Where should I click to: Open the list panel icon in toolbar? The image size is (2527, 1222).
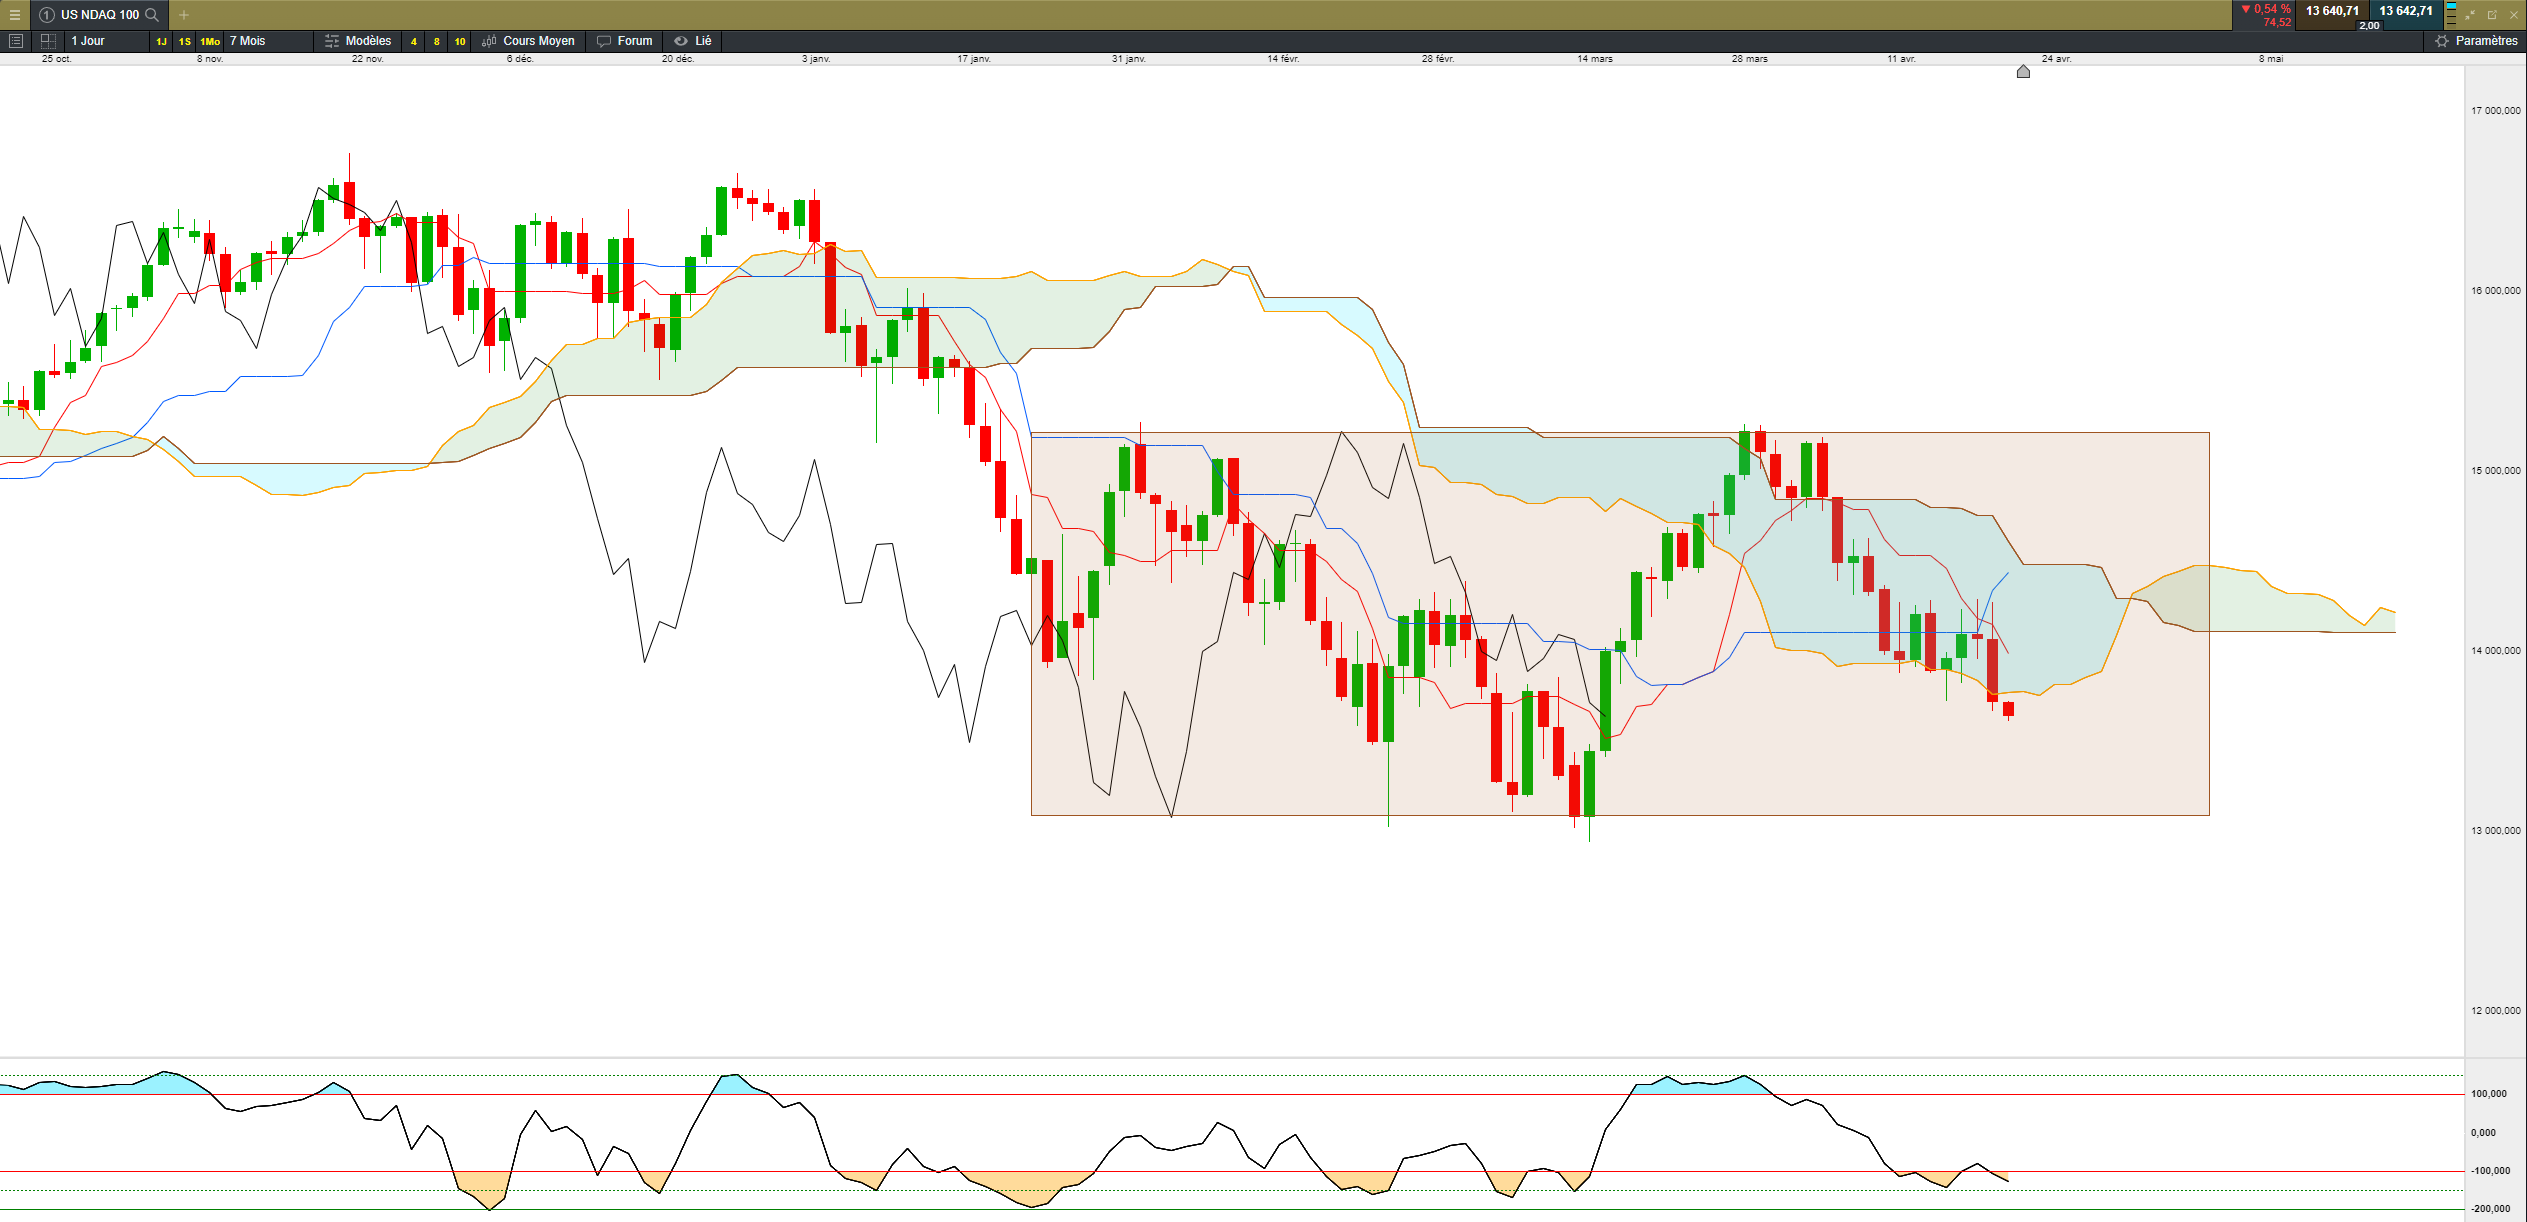(15, 41)
